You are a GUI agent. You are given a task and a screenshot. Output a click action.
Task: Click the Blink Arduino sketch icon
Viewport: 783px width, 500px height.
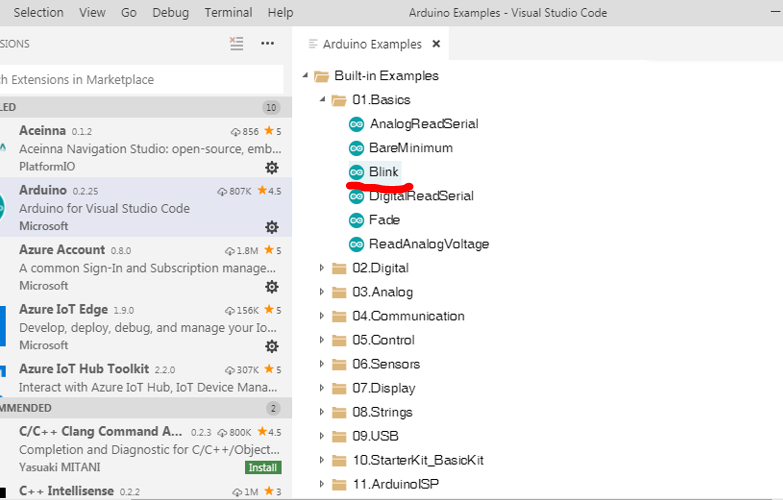tap(357, 172)
